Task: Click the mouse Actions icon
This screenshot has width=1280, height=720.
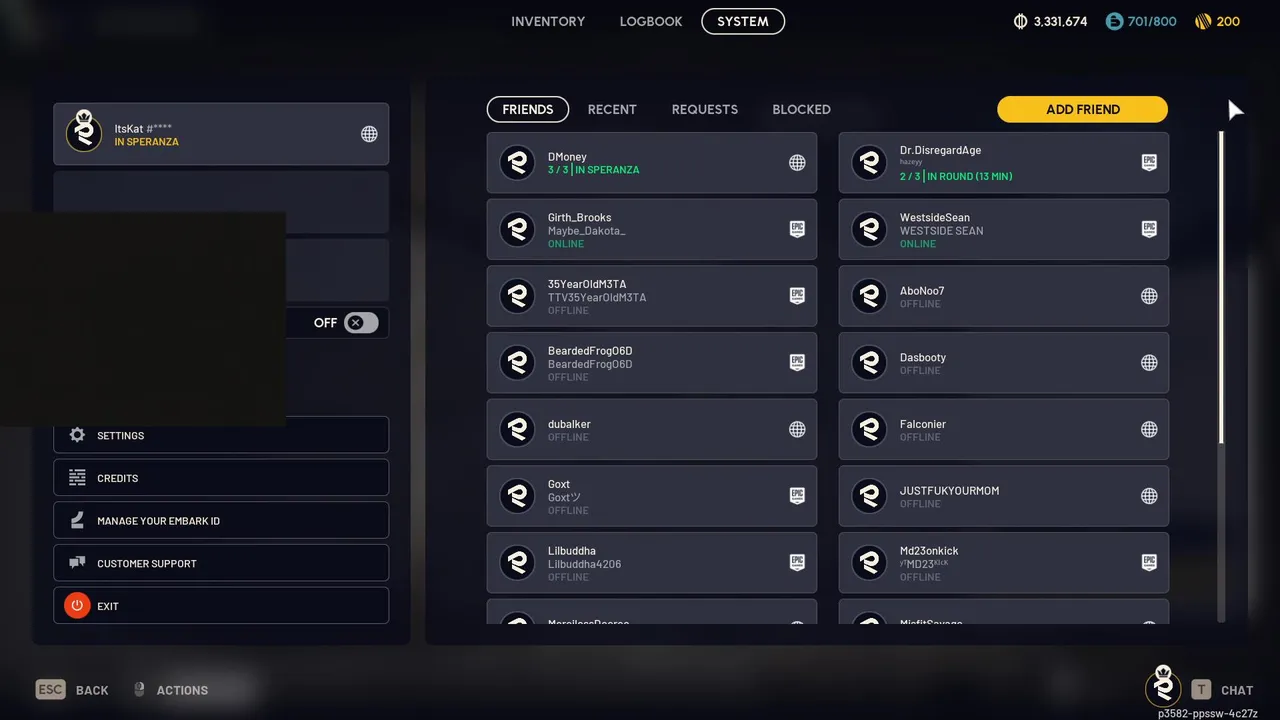Action: click(x=139, y=690)
